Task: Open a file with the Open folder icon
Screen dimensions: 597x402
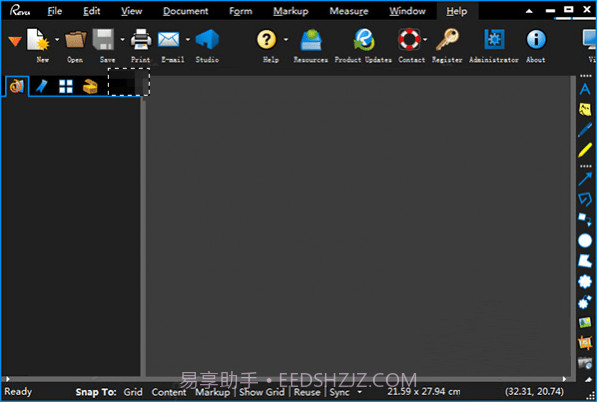Action: 75,40
